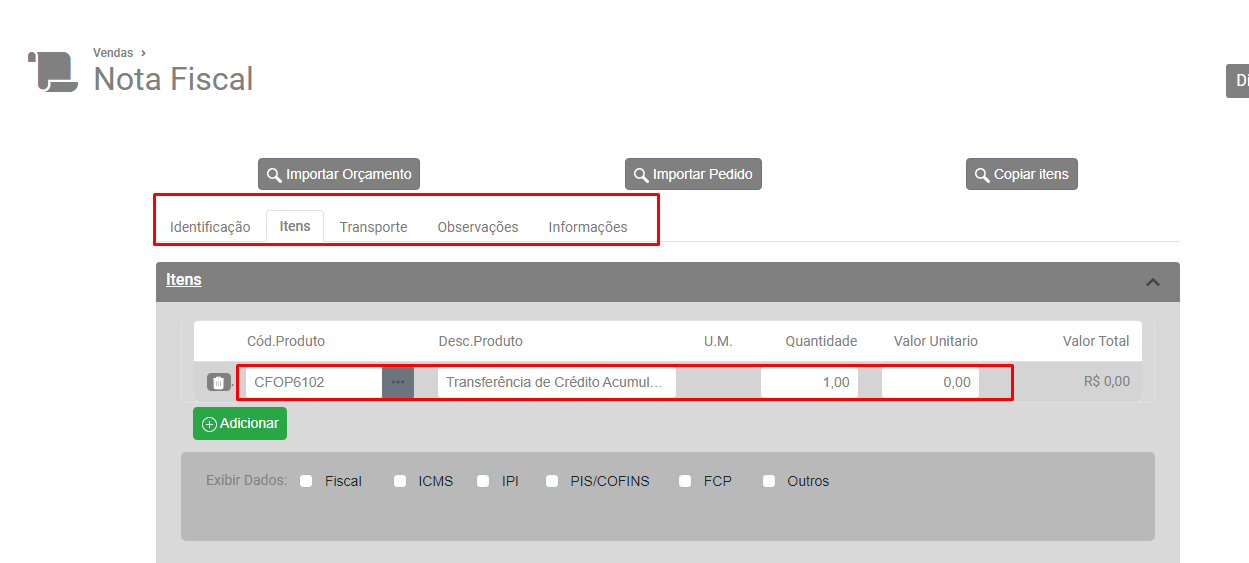Click the Nota Fiscal scroll icon

pyautogui.click(x=52, y=72)
